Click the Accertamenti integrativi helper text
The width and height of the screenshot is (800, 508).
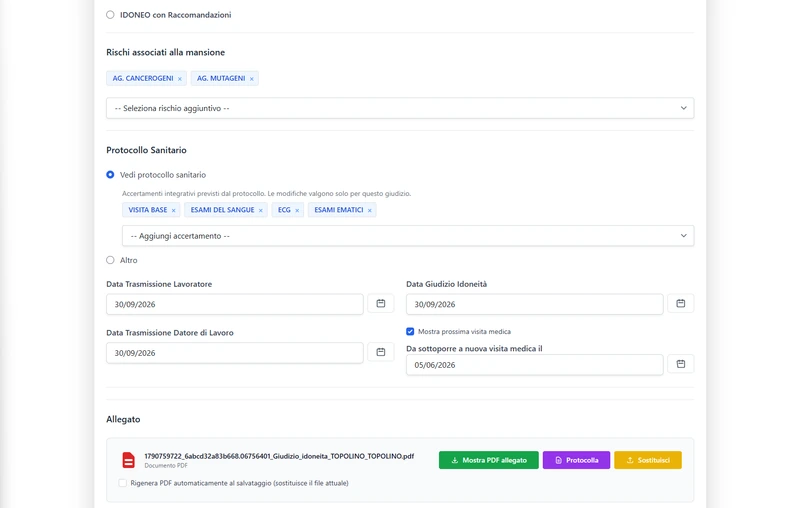266,194
